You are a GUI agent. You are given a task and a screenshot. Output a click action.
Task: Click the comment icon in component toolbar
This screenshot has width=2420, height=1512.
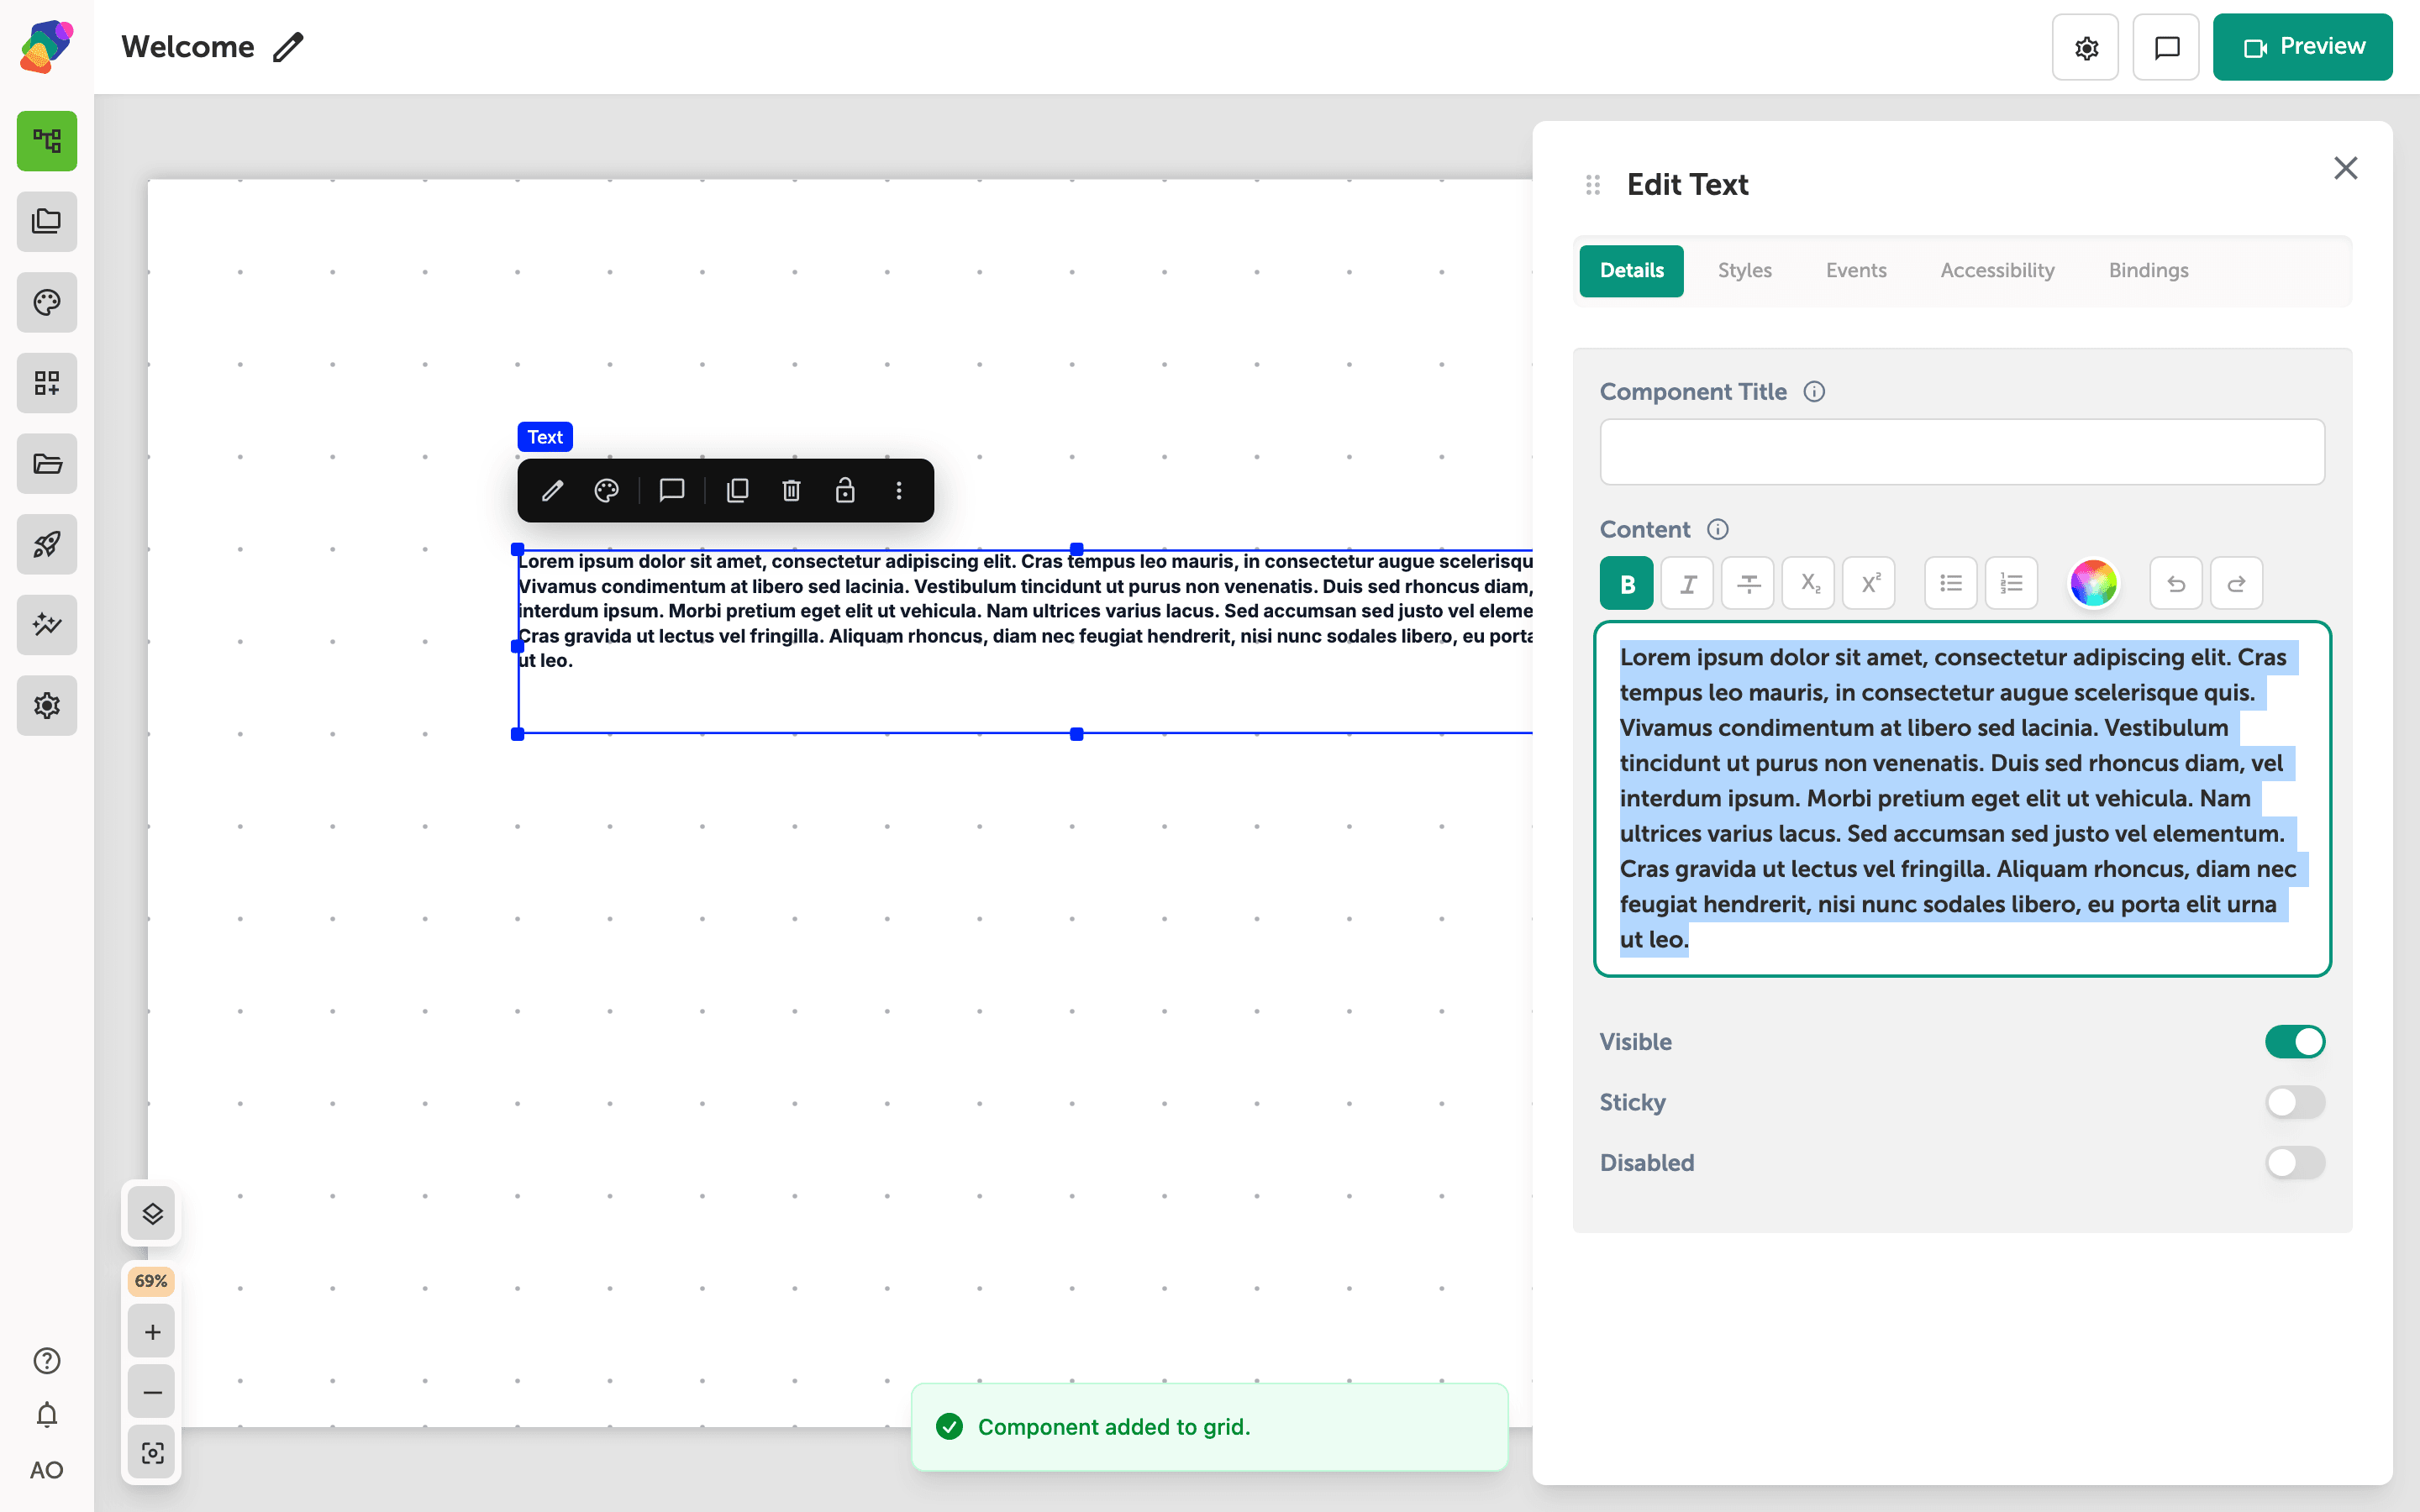672,490
